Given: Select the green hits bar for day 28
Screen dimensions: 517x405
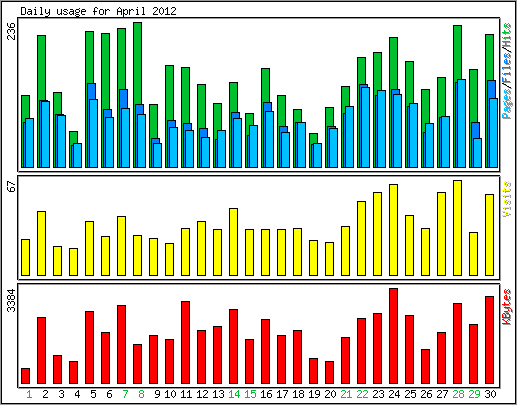Looking at the screenshot, I should tap(458, 53).
